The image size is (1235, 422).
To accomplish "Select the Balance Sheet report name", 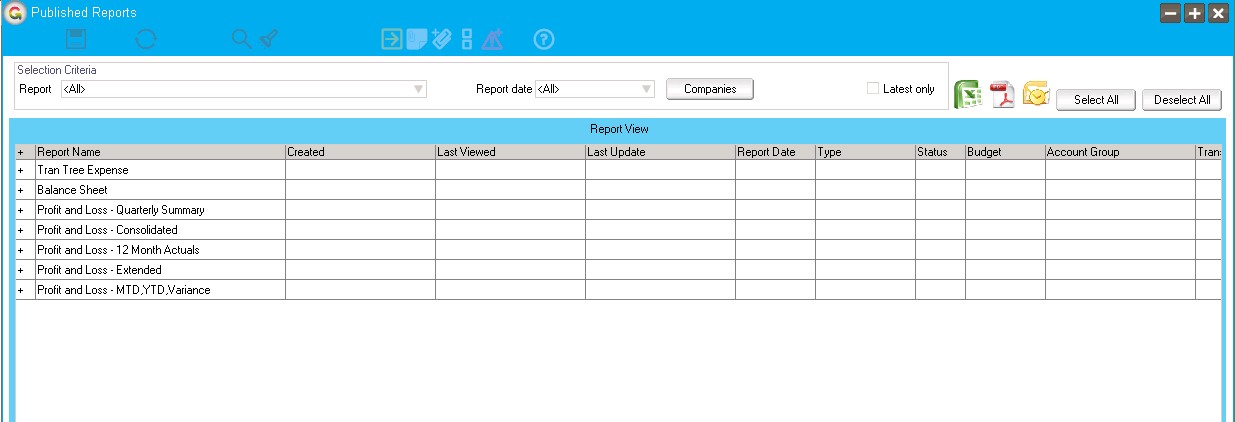I will 72,190.
